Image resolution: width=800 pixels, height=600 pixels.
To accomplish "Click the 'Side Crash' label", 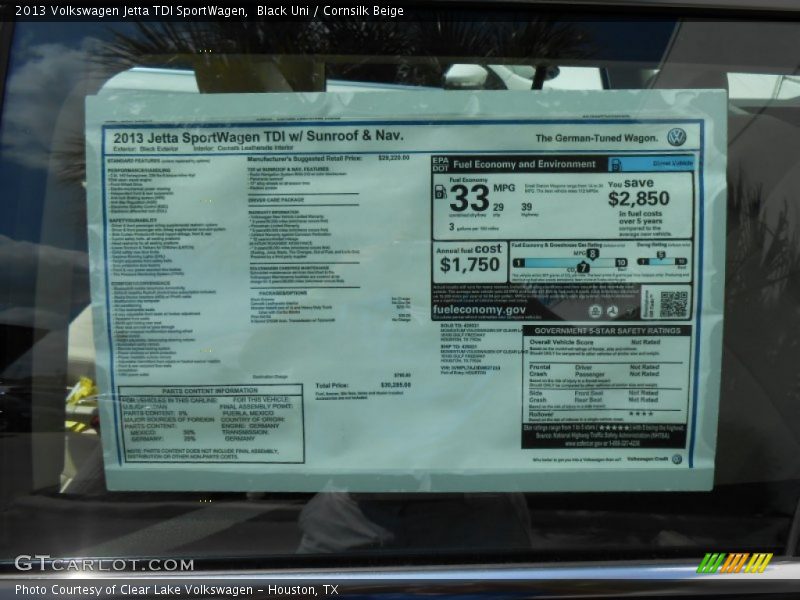I will tap(537, 396).
